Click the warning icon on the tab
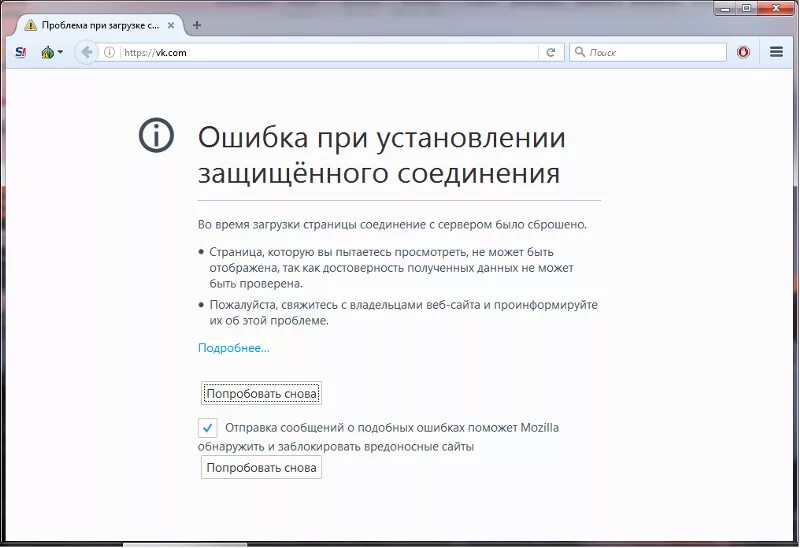 [x=31, y=25]
